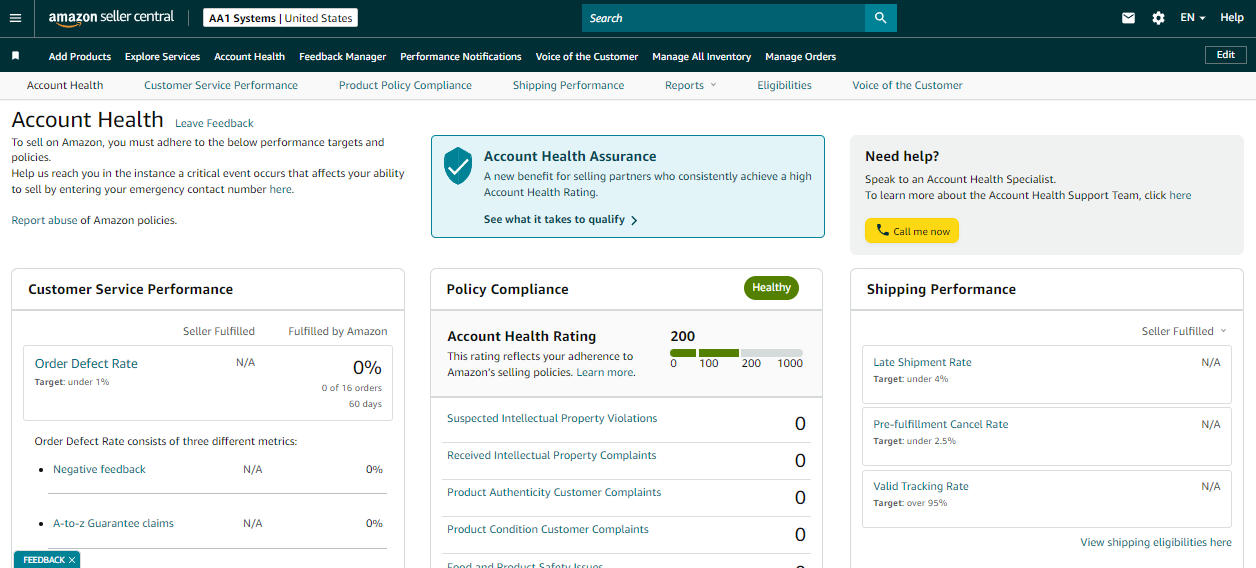
Task: Click the 200 rating score value
Action: [683, 336]
